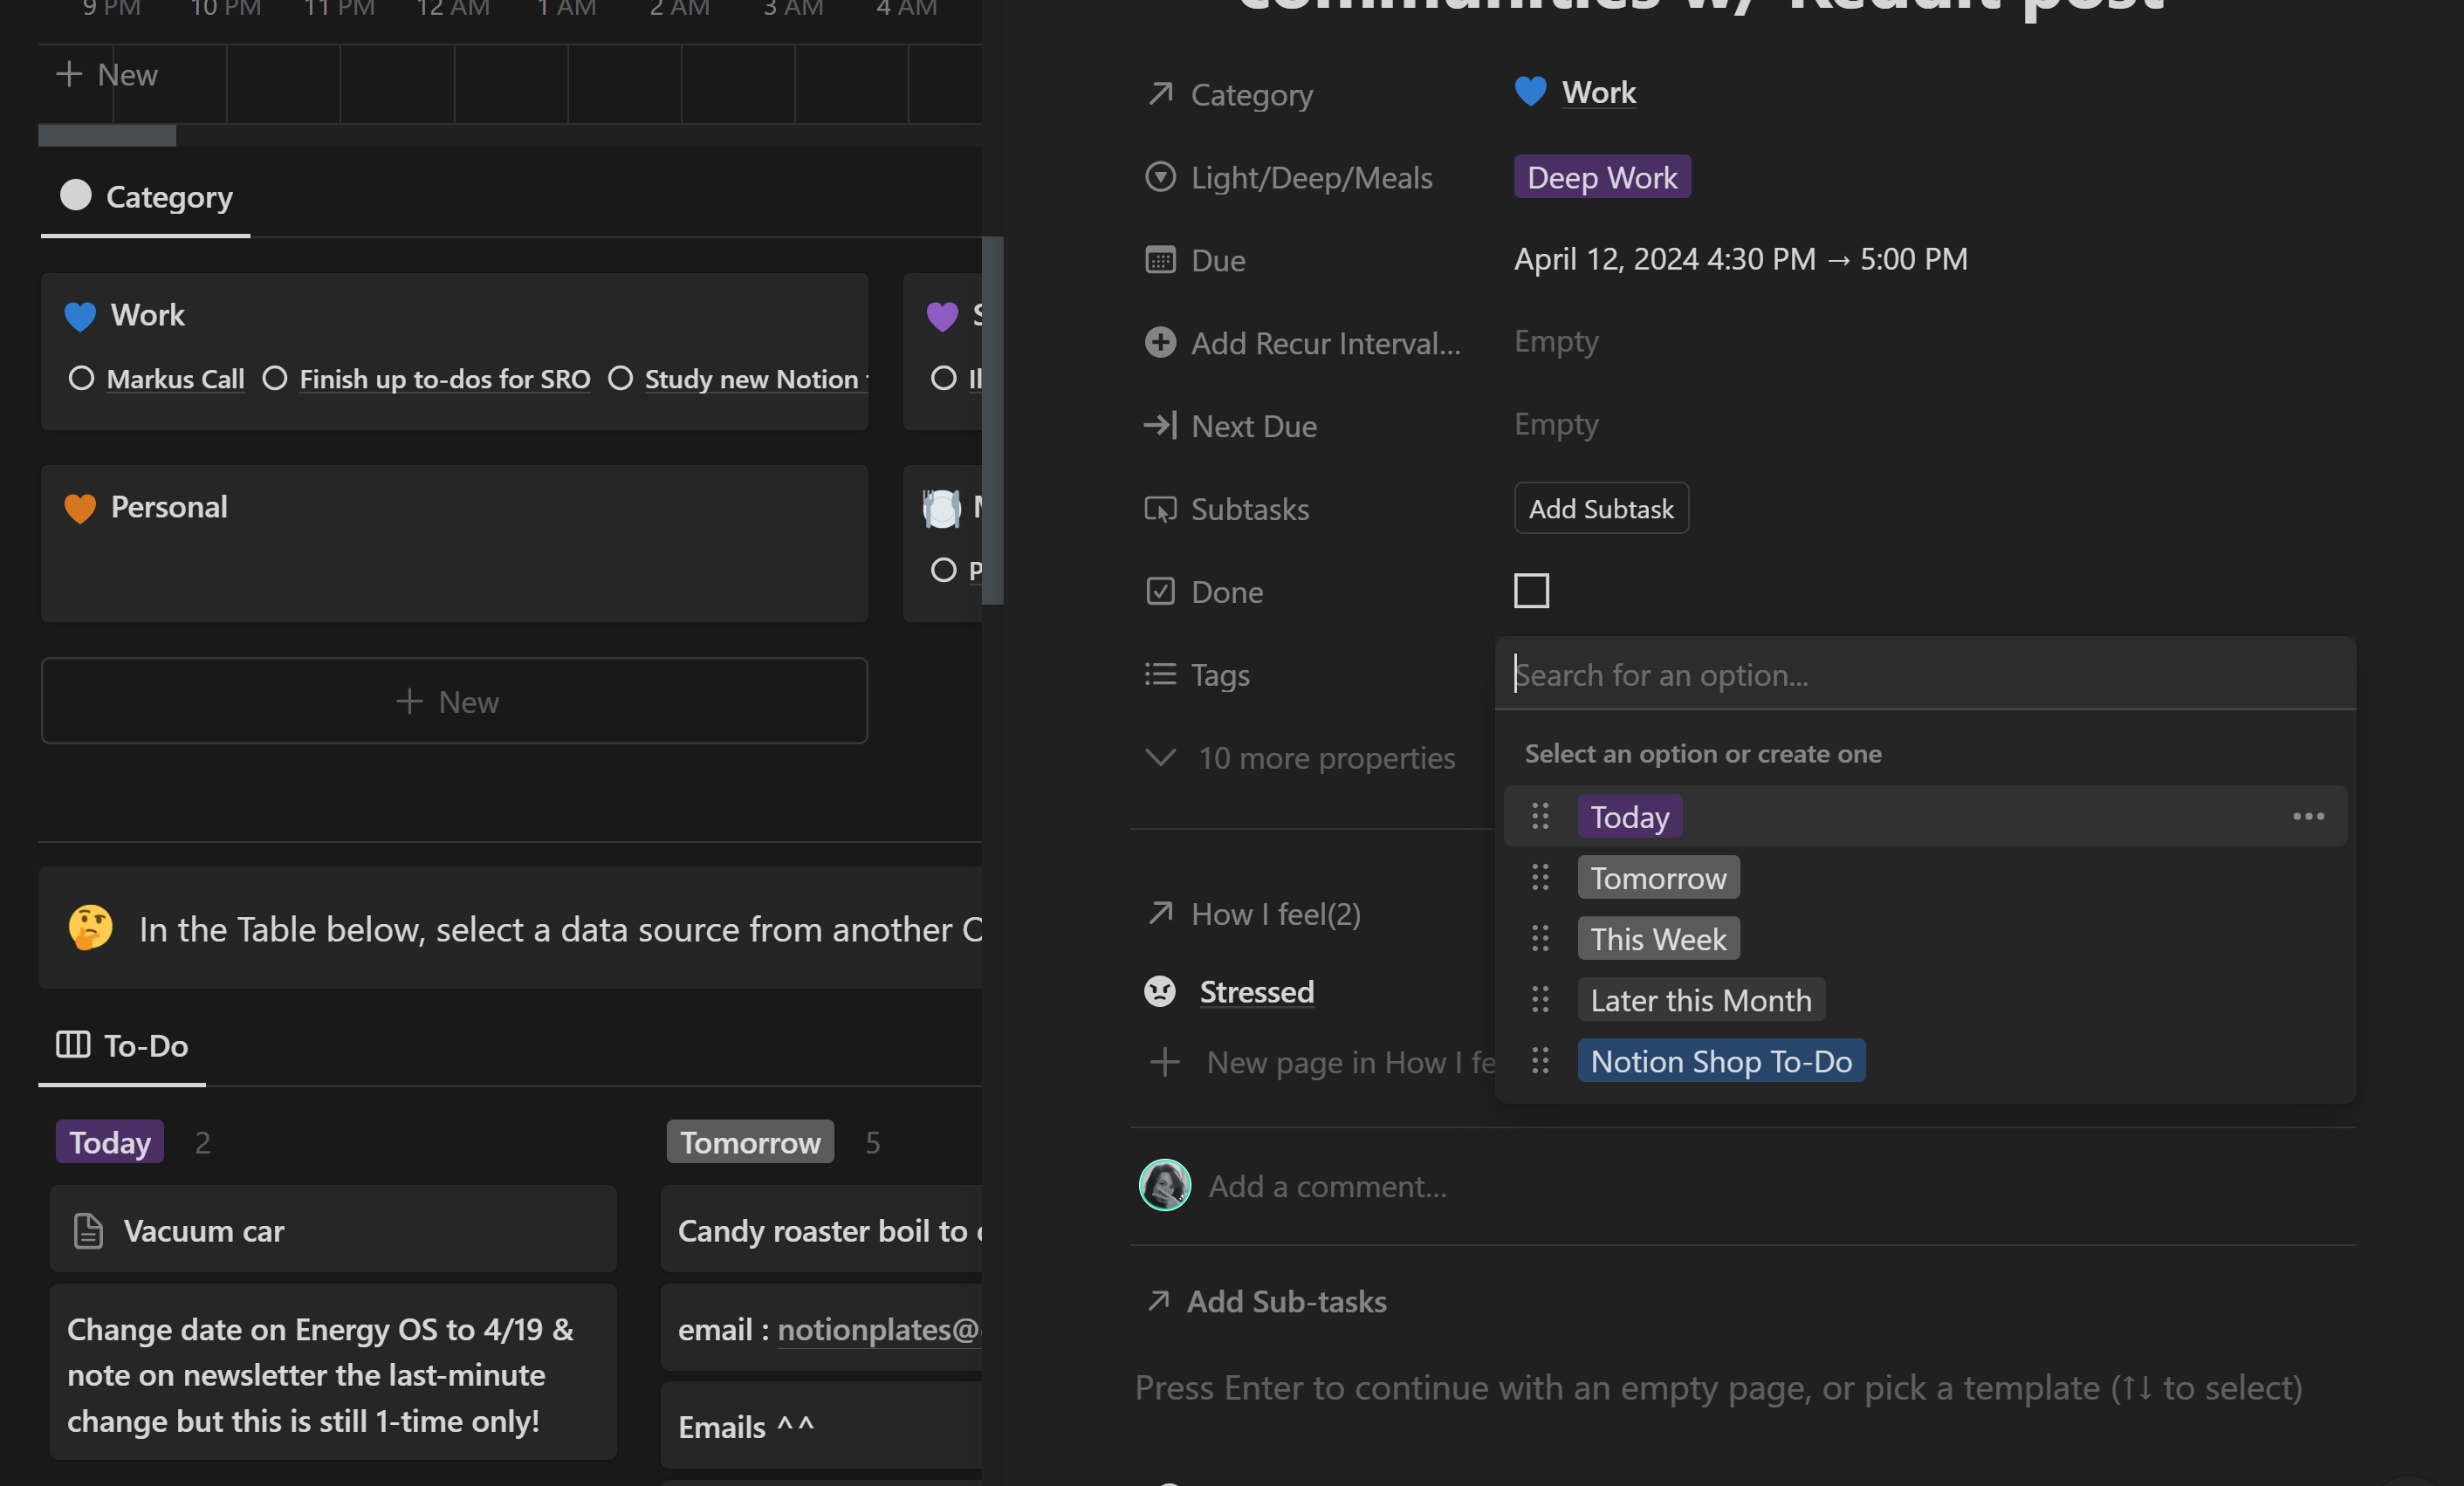
Task: Click the Add Subtask button
Action: 1601,509
